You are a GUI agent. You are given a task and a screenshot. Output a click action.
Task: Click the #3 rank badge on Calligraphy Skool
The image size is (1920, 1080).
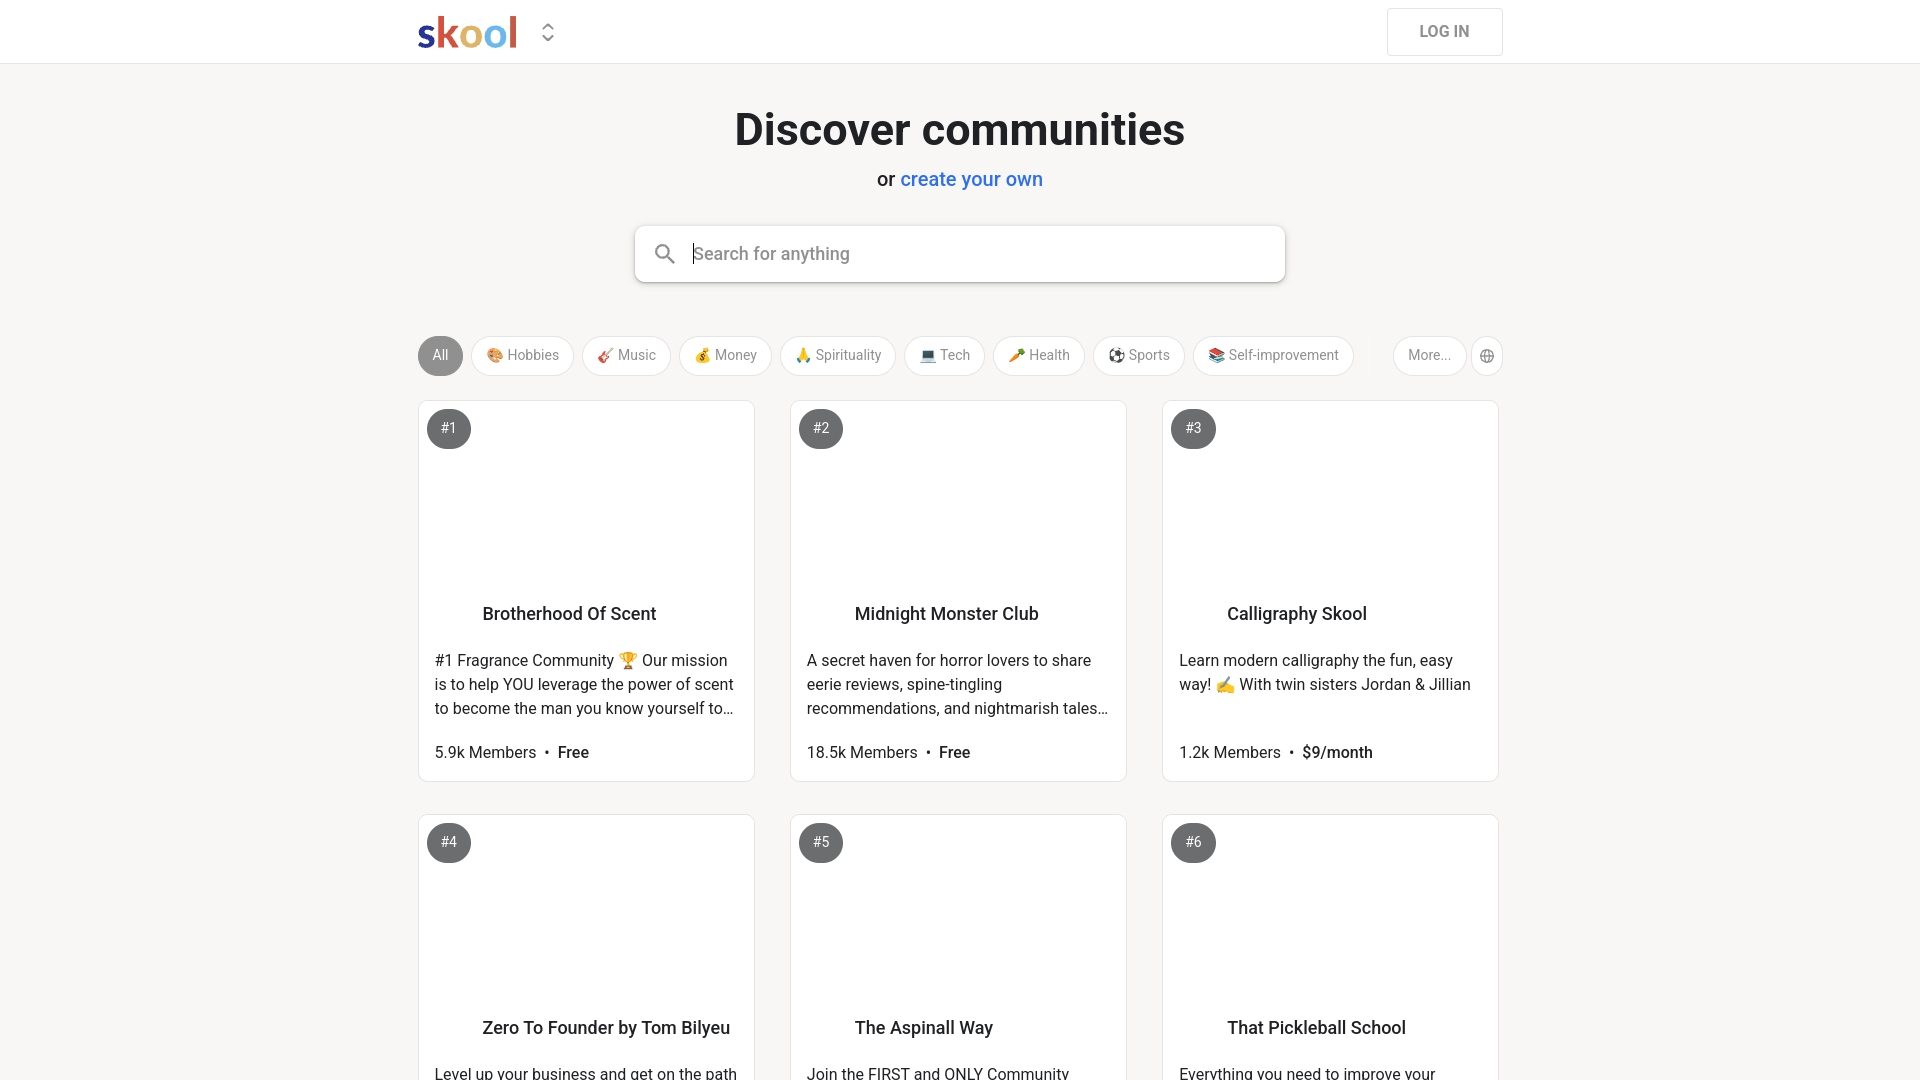tap(1193, 429)
